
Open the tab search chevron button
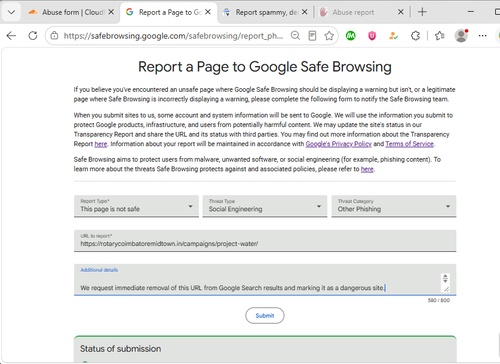11,12
